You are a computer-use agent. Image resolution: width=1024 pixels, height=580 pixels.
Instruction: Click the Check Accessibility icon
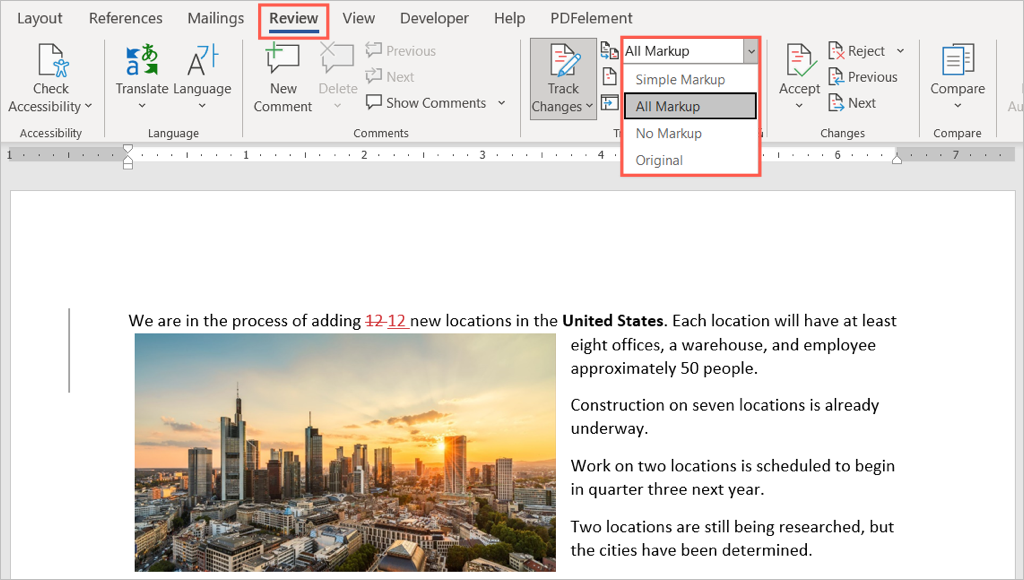pyautogui.click(x=50, y=62)
